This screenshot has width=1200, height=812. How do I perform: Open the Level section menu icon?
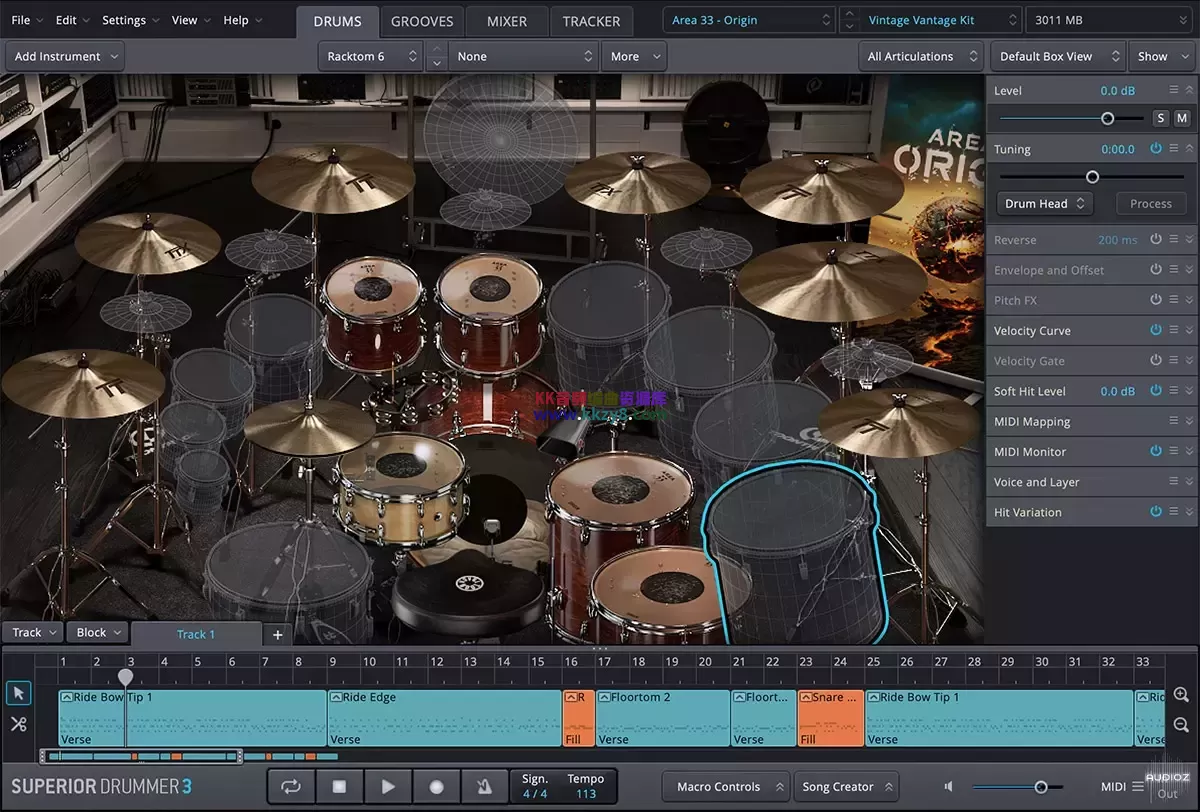(1174, 90)
